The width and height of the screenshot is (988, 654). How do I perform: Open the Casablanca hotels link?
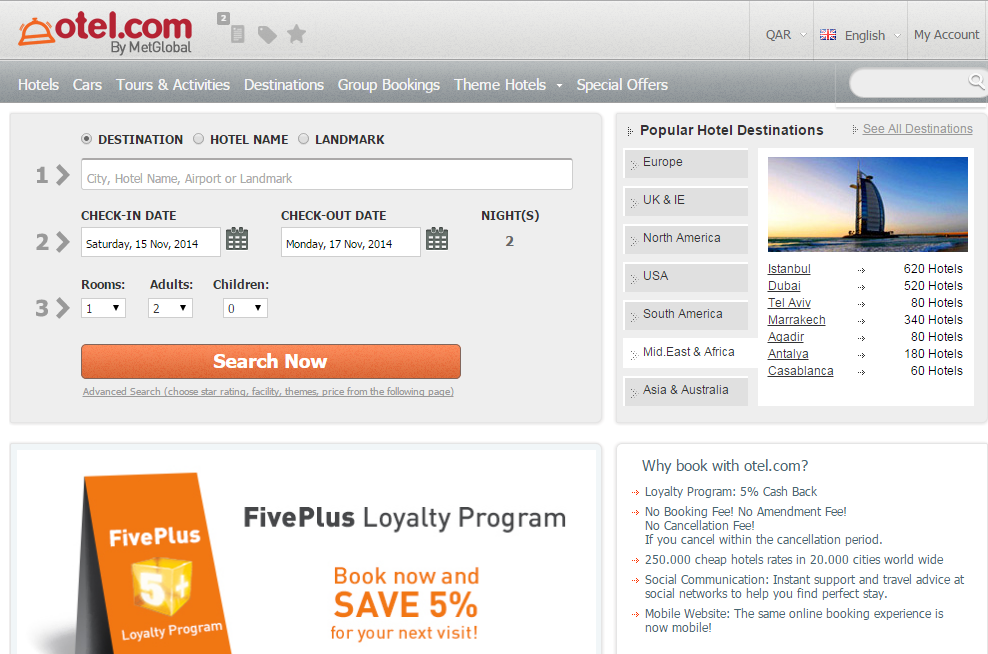coord(800,371)
